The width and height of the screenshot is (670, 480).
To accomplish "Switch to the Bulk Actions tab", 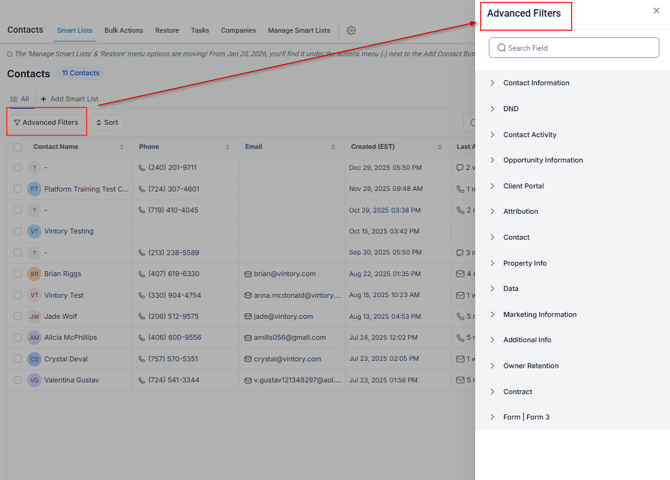I will 123,31.
